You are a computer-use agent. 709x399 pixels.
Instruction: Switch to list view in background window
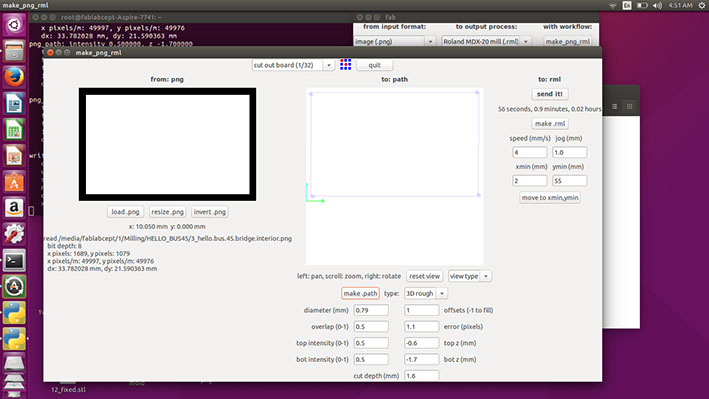614,106
